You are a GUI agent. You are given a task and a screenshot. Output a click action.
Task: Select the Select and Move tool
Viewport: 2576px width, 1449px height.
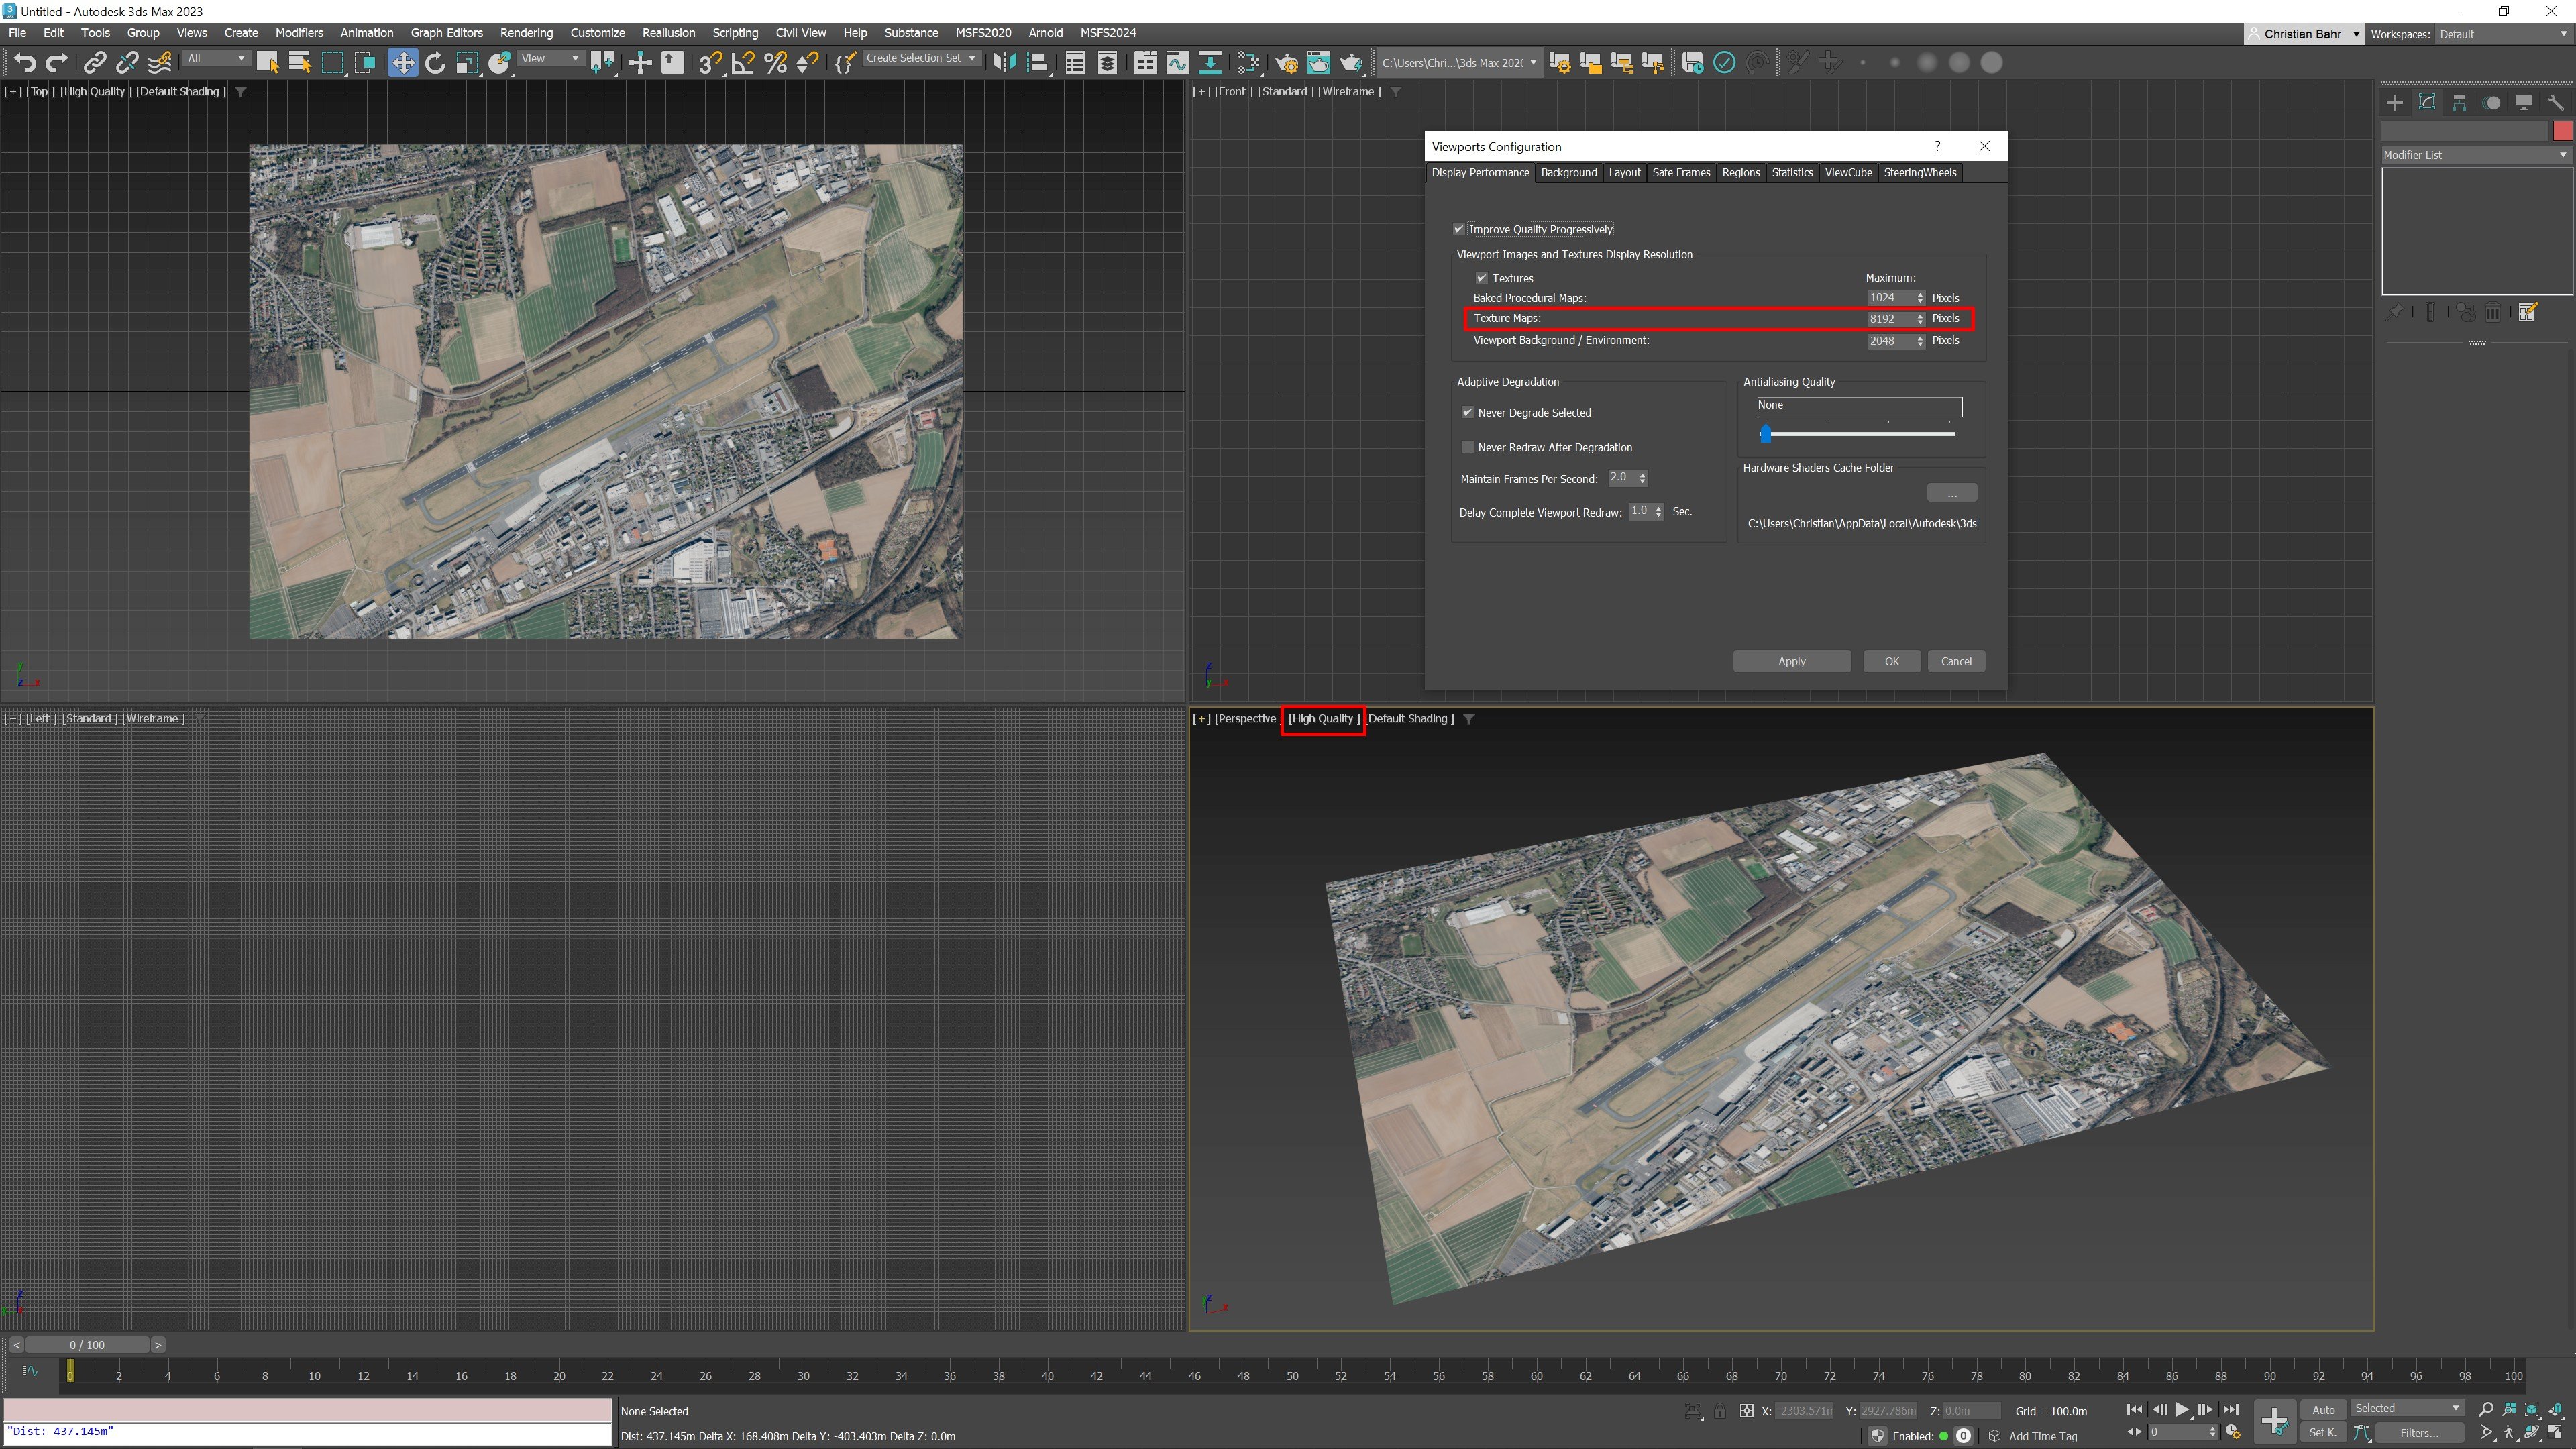coord(403,62)
